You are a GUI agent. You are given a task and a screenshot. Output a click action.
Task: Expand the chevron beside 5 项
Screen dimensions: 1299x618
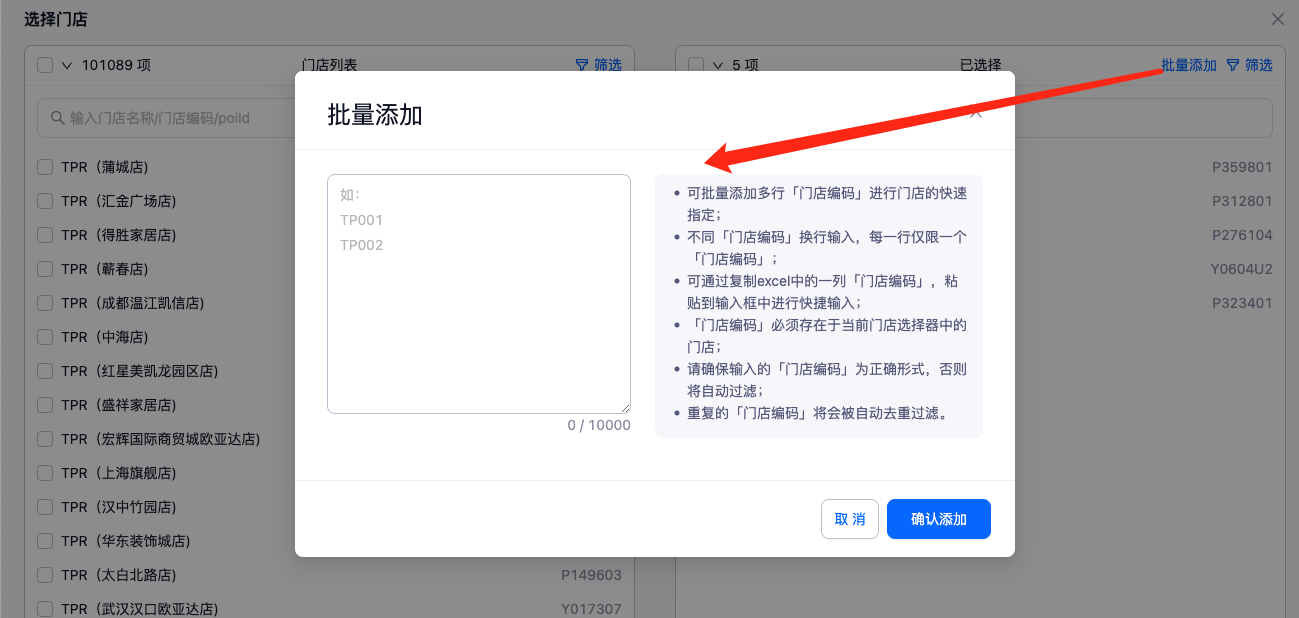[x=718, y=65]
